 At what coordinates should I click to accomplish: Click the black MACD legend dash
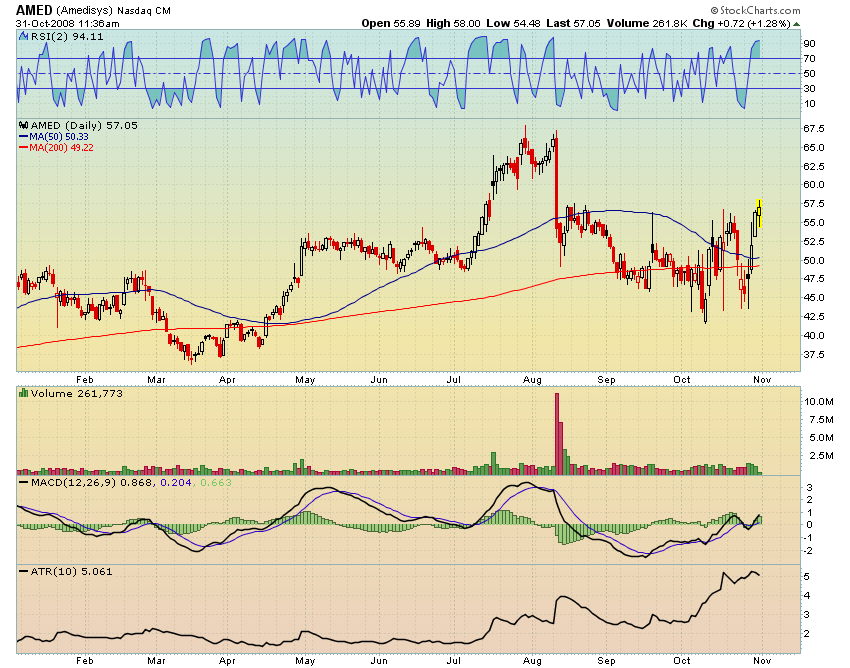23,482
